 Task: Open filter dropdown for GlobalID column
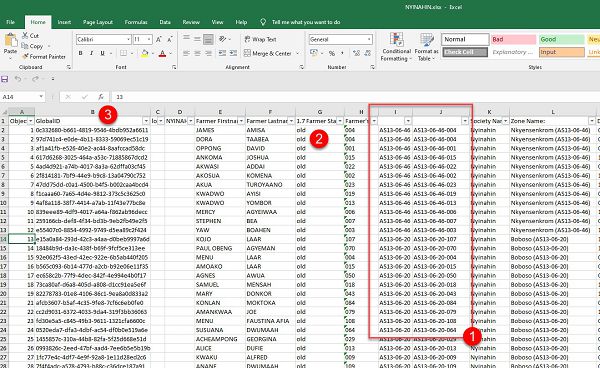coord(146,121)
